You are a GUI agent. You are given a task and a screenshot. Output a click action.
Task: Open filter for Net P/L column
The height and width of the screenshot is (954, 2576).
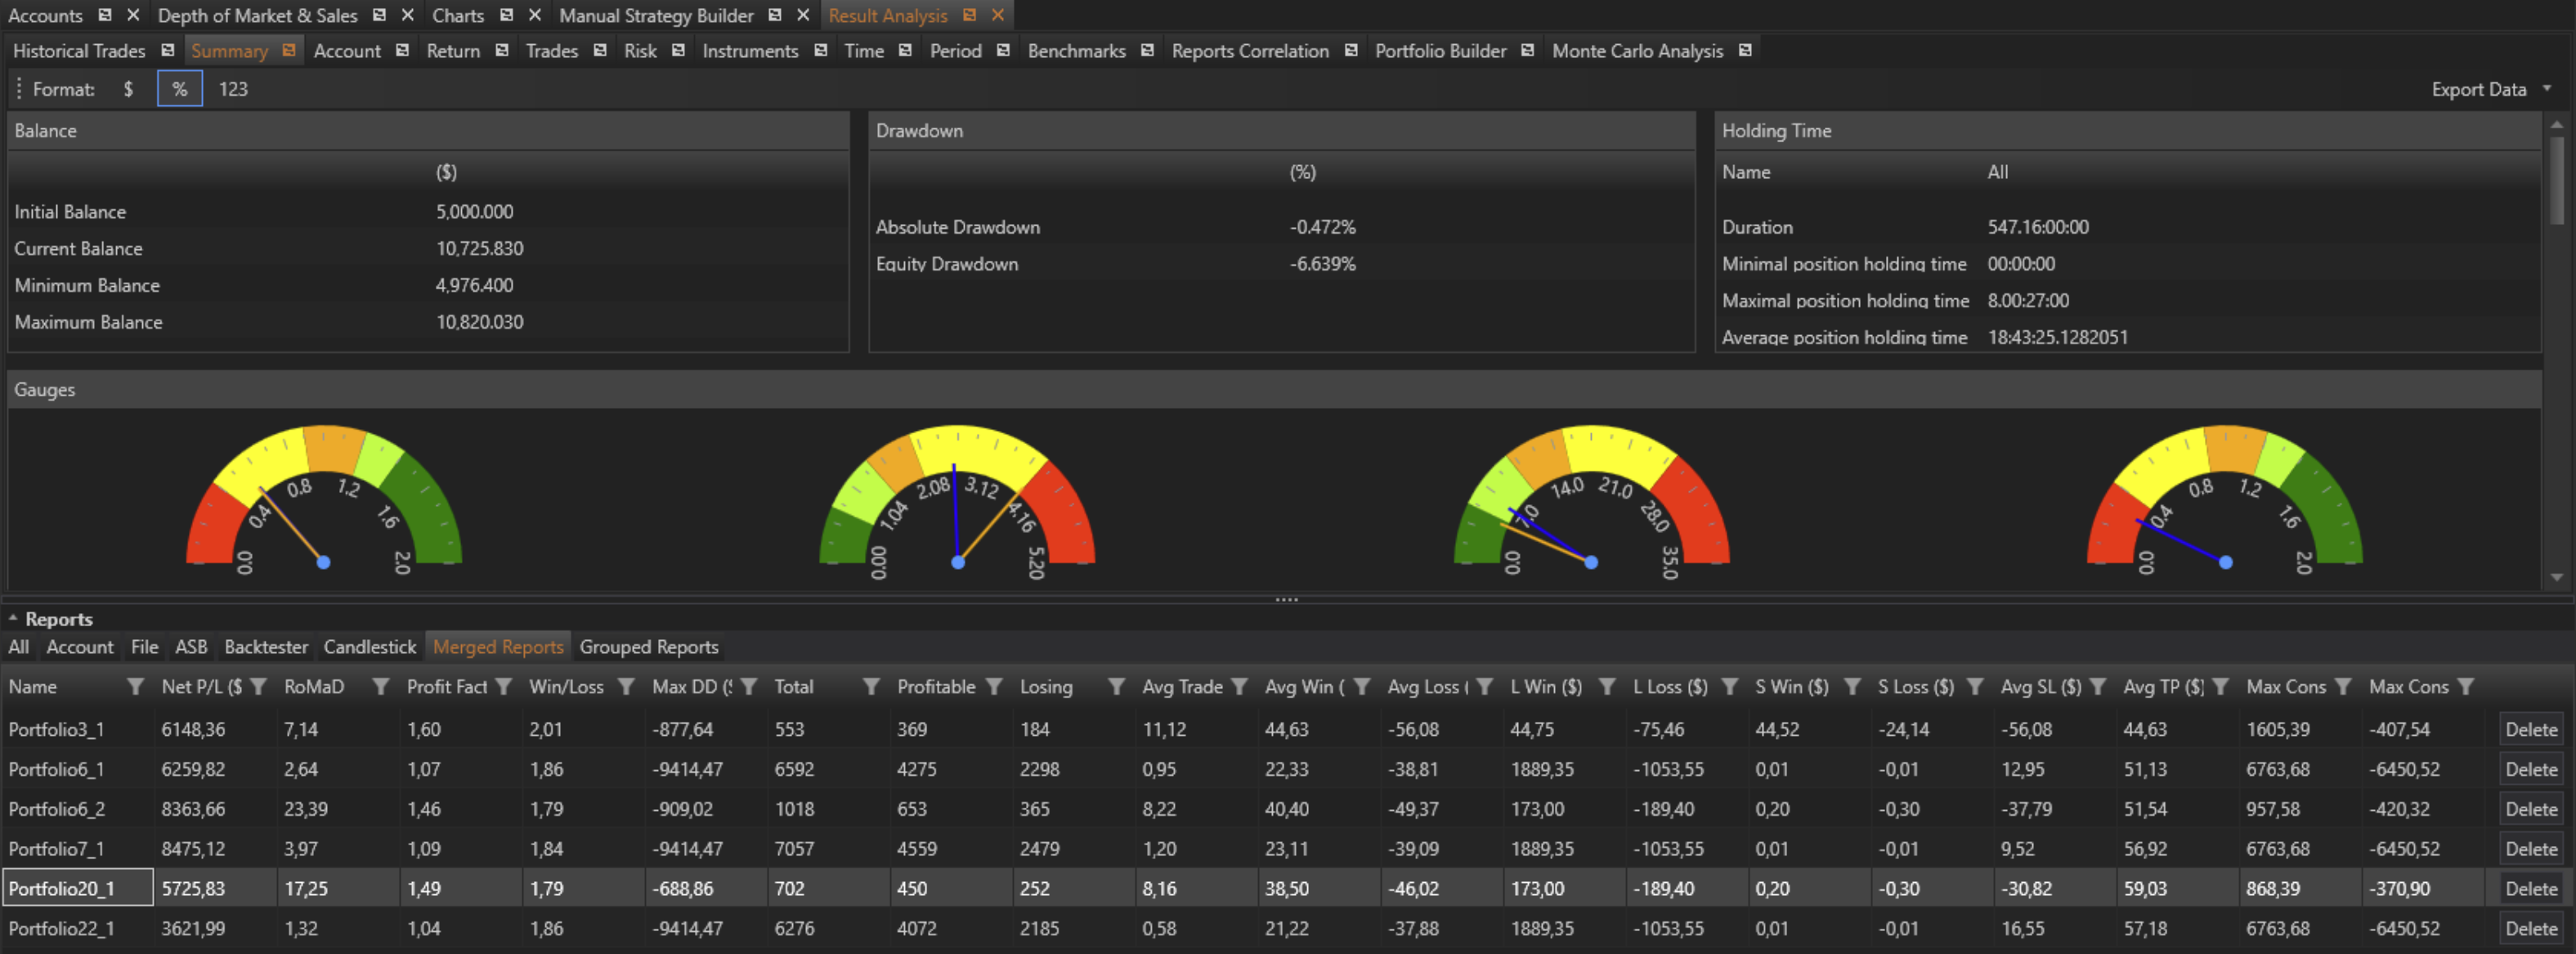pyautogui.click(x=258, y=686)
